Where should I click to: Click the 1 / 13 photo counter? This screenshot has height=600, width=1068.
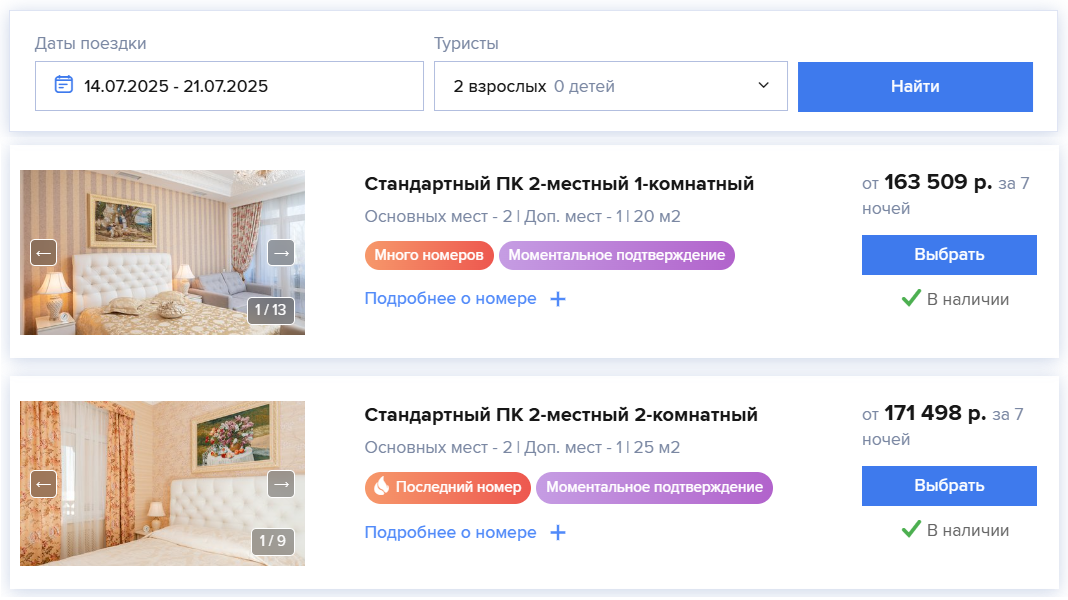[x=270, y=310]
